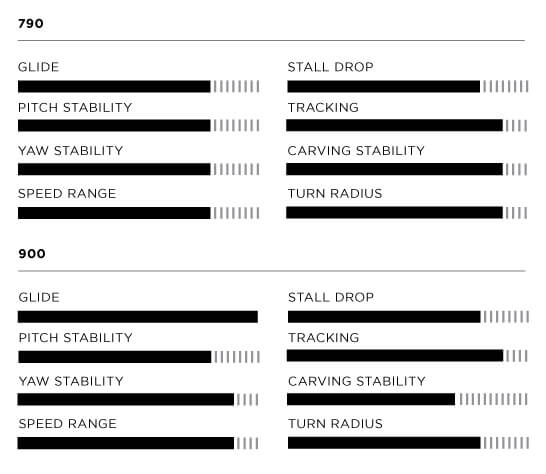This screenshot has height=474, width=546.
Task: Click the 900 Carving Stability bar
Action: point(407,399)
